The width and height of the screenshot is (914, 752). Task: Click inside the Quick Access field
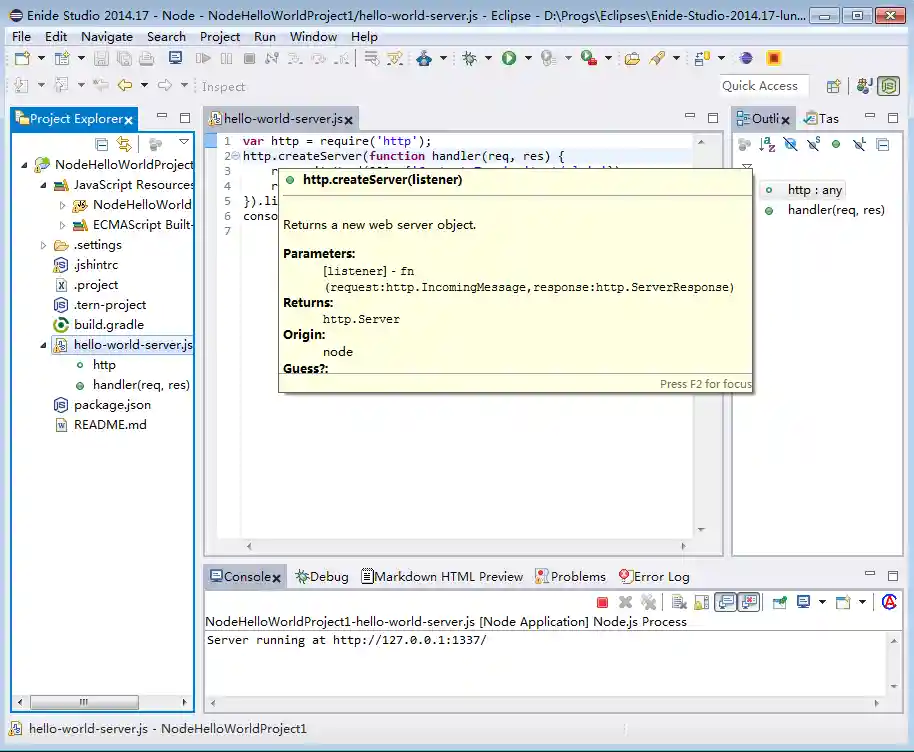tap(762, 86)
